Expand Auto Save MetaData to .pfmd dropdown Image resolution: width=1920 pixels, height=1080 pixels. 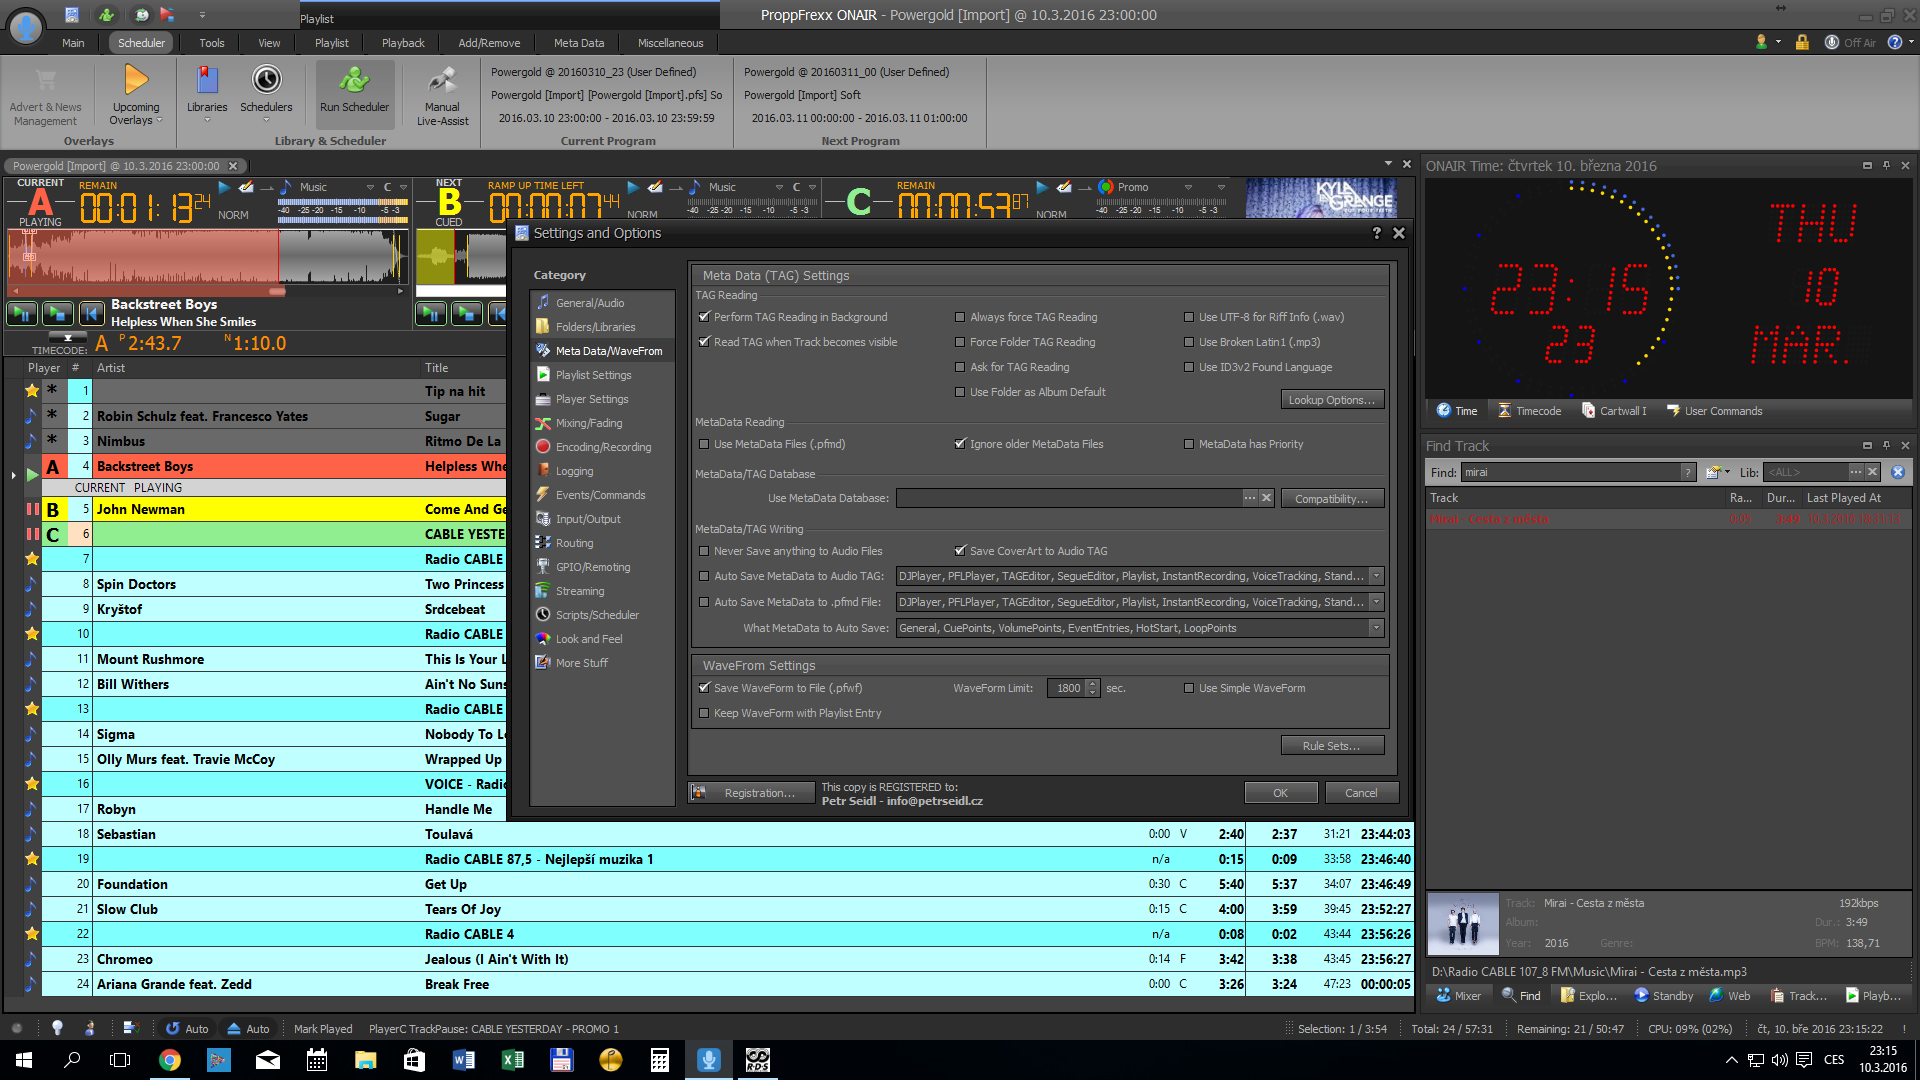(1376, 602)
